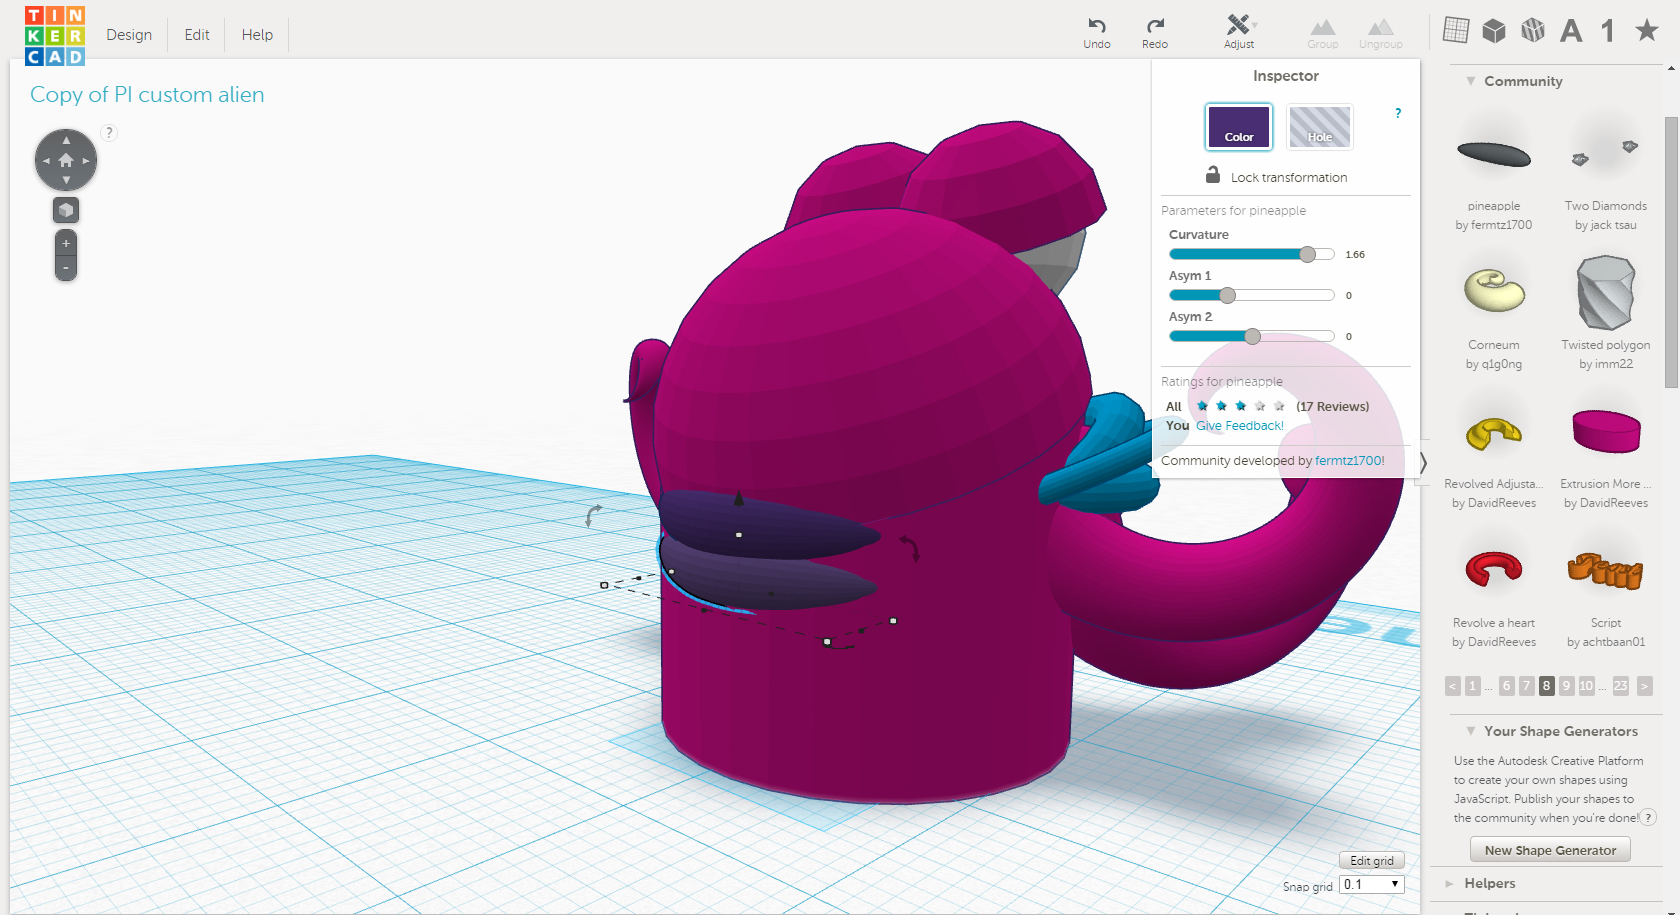Viewport: 1680px width, 915px height.
Task: Open the Design menu
Action: (x=129, y=35)
